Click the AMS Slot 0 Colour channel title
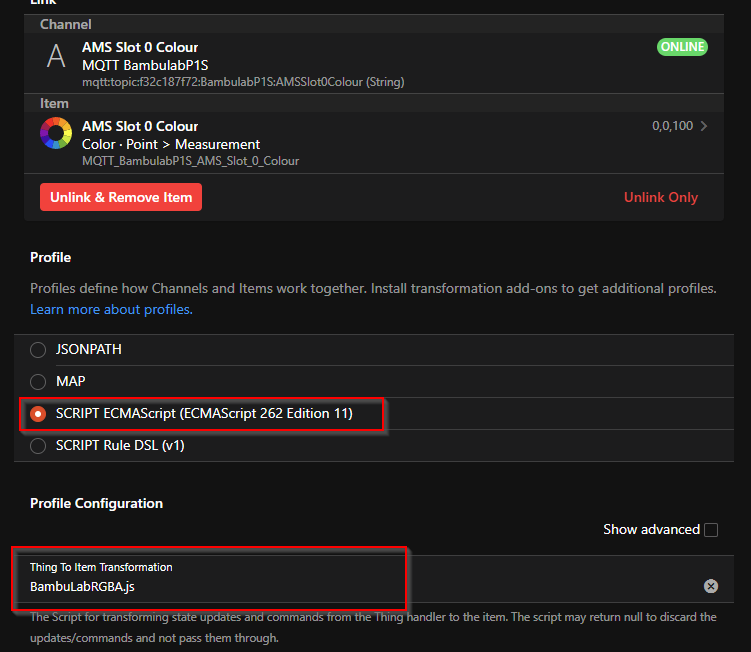The image size is (751, 652). click(x=140, y=47)
